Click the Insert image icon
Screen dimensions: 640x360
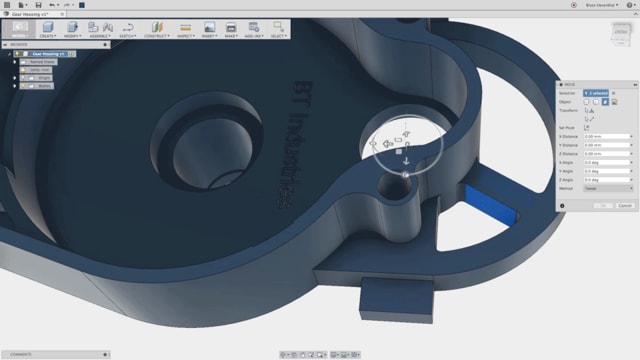coord(209,27)
